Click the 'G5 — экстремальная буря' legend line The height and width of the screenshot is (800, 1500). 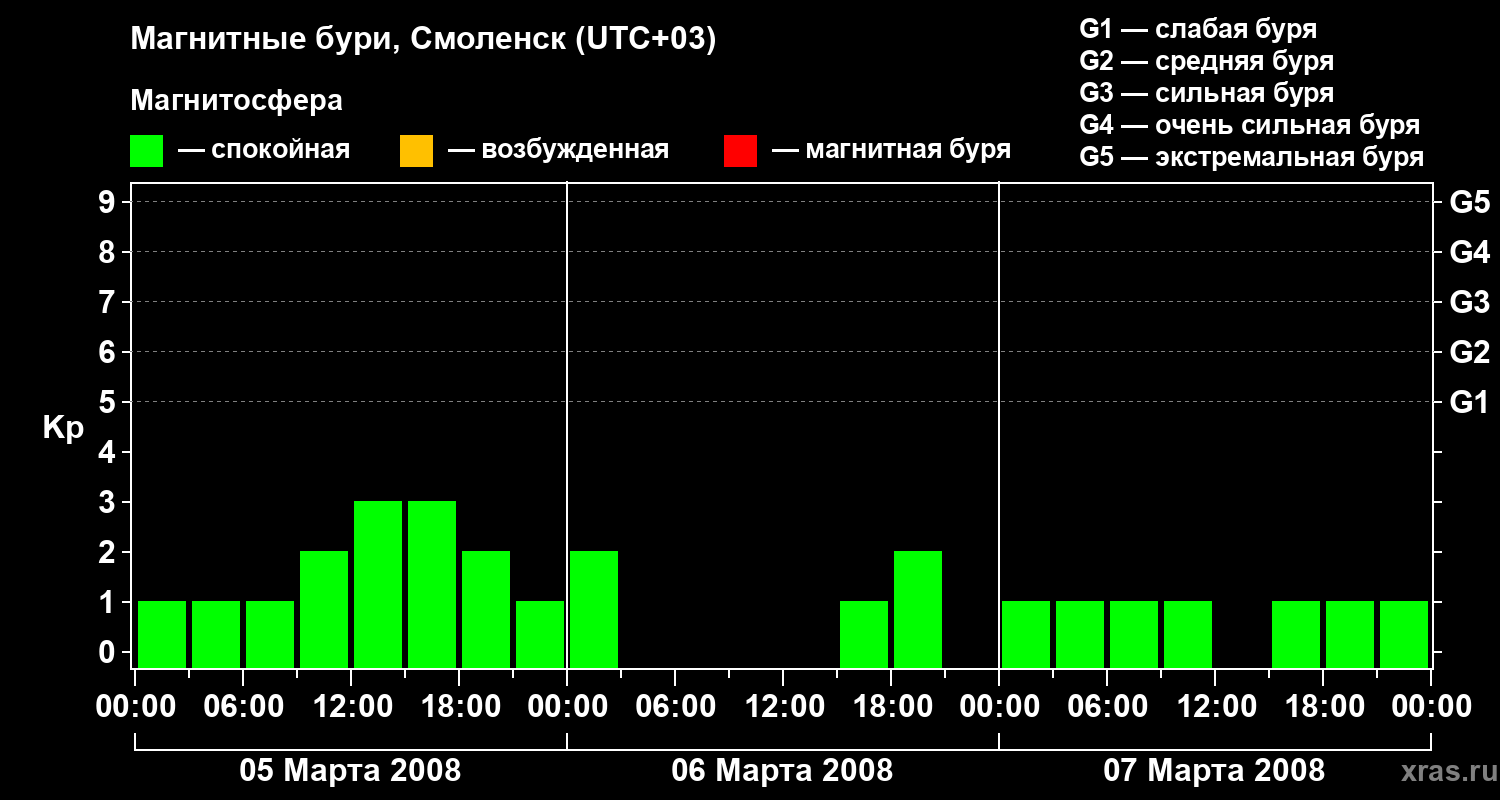[1251, 157]
